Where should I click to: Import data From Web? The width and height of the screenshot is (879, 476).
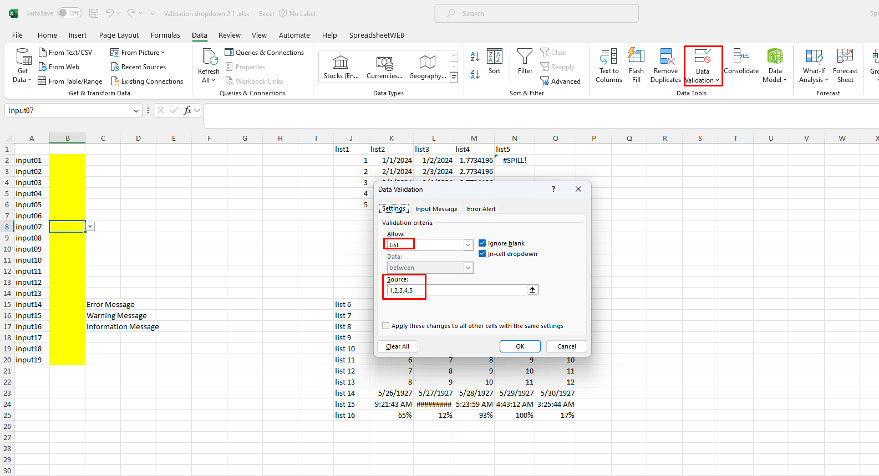[59, 67]
